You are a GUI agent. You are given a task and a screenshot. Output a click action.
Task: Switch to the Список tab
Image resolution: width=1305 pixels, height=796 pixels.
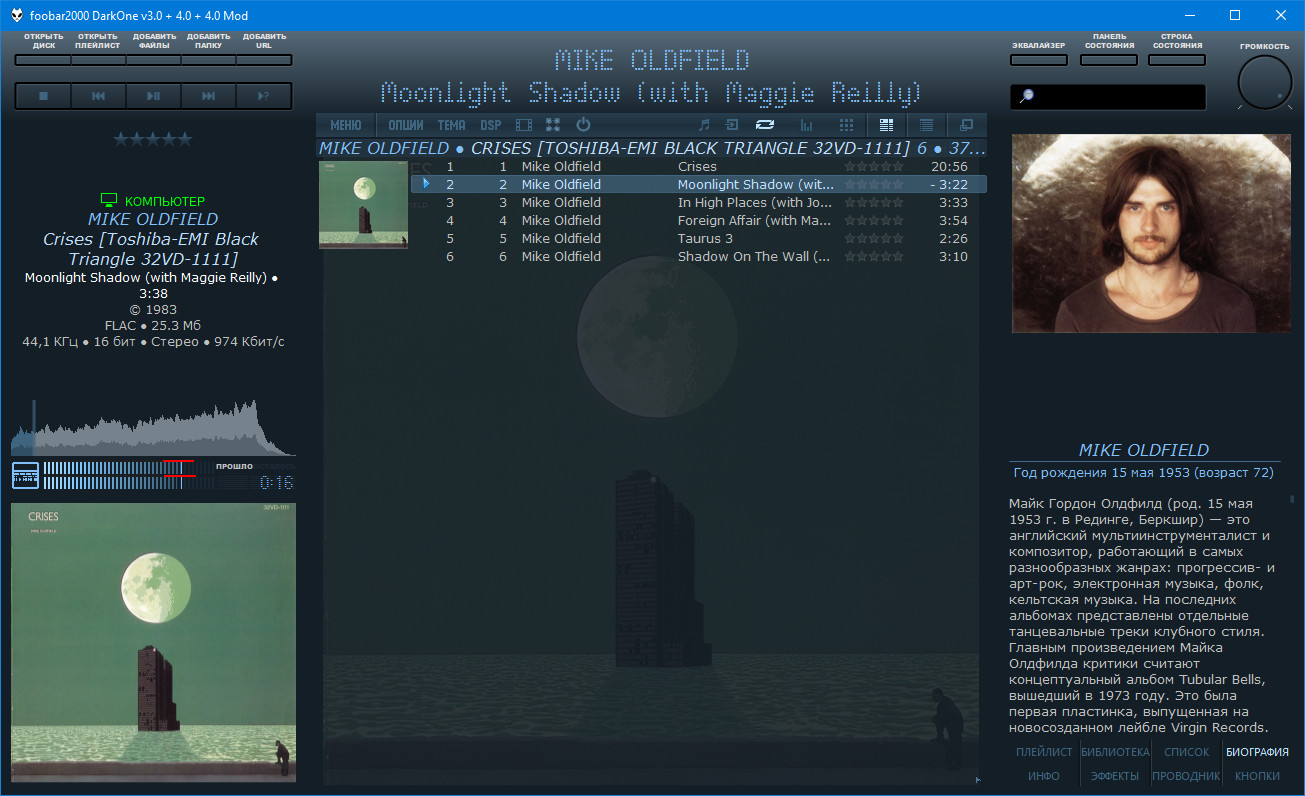pyautogui.click(x=1186, y=752)
